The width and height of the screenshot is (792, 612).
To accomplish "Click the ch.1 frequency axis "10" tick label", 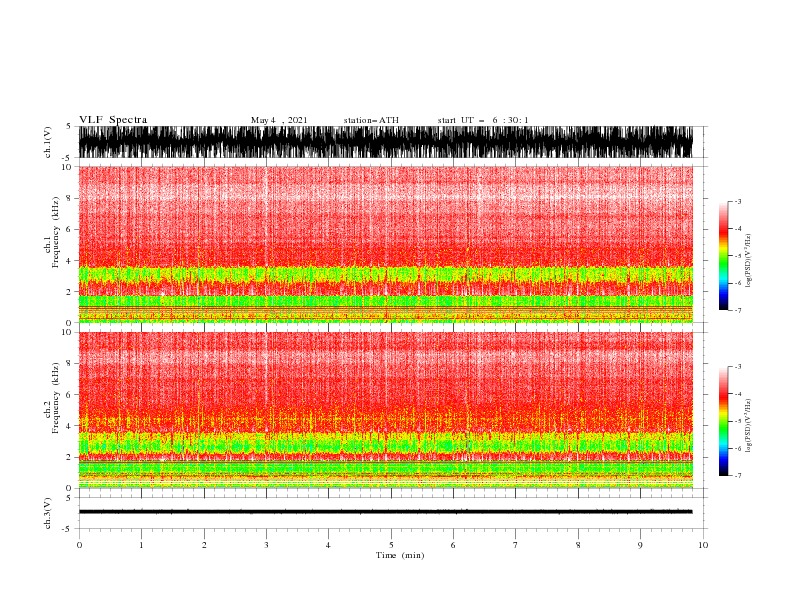I will pos(67,167).
